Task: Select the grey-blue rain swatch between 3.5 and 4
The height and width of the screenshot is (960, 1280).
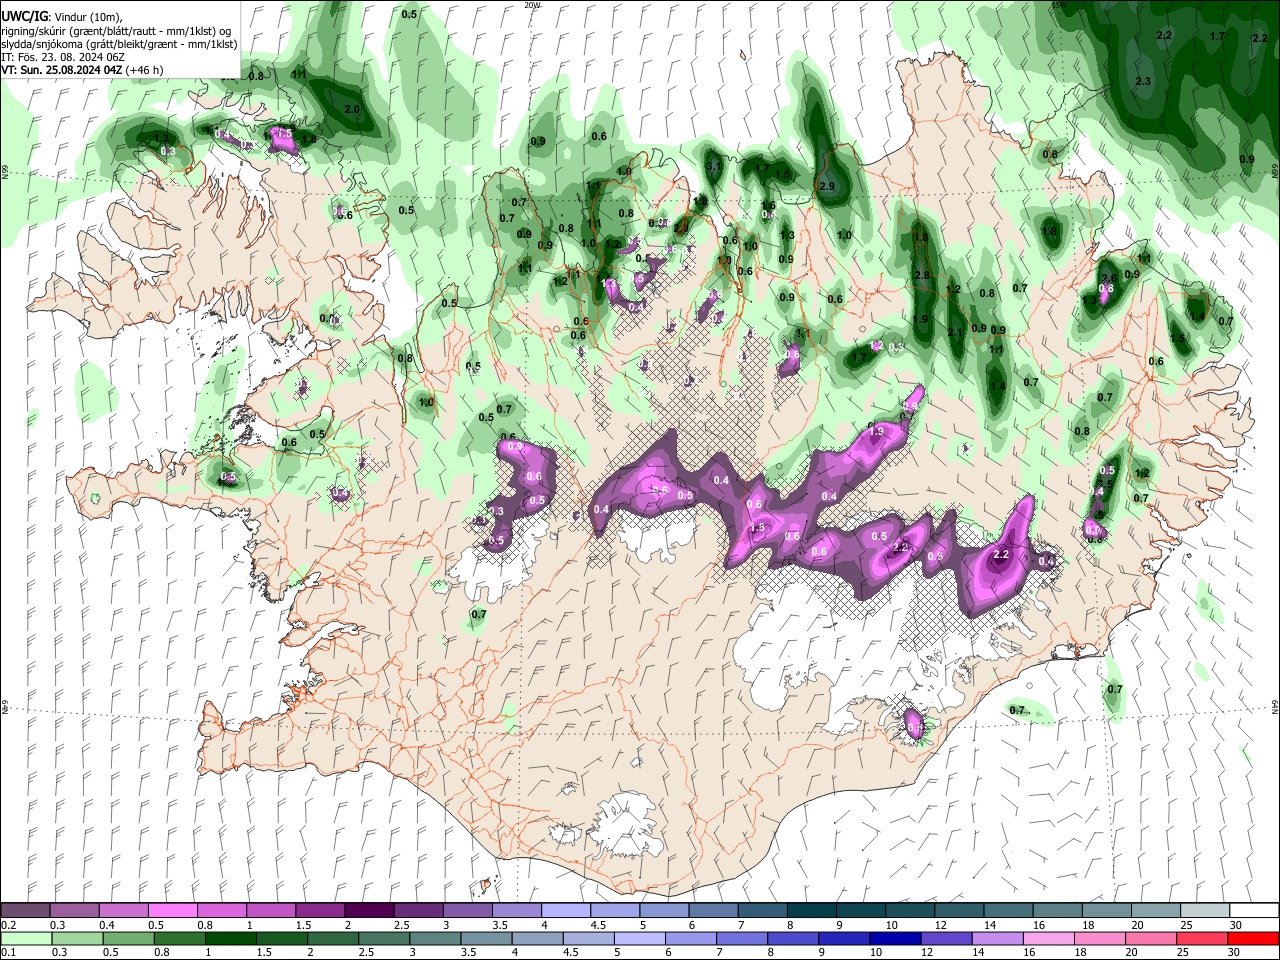Action: [486, 938]
